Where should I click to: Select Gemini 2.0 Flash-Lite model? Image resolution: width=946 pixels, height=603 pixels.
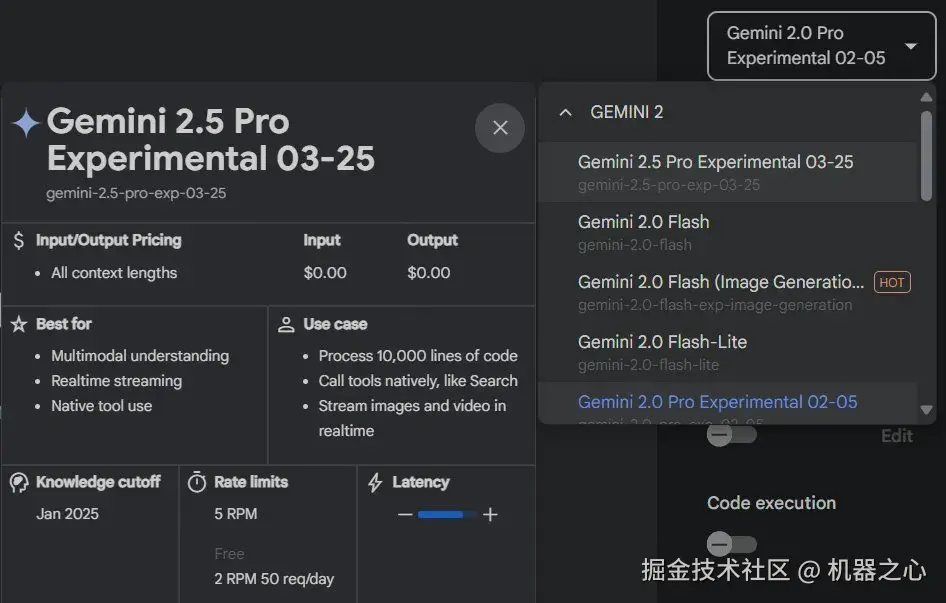(727, 352)
